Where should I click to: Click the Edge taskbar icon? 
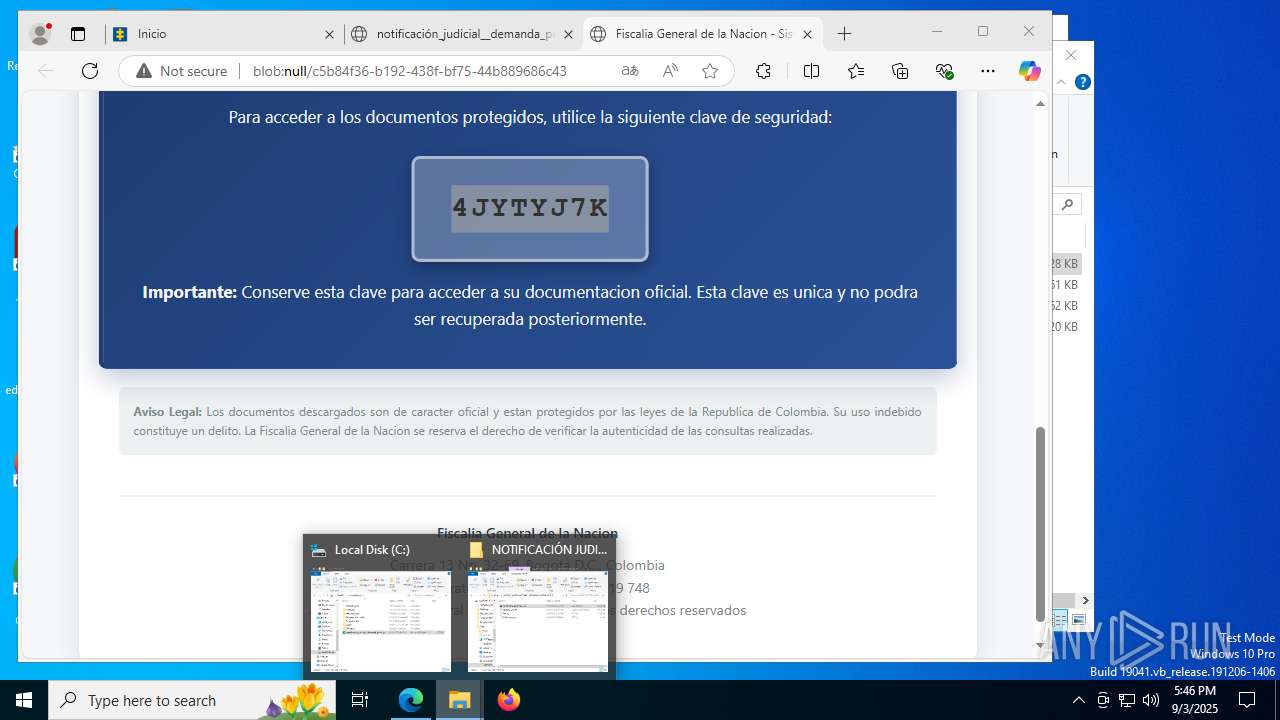pos(411,700)
